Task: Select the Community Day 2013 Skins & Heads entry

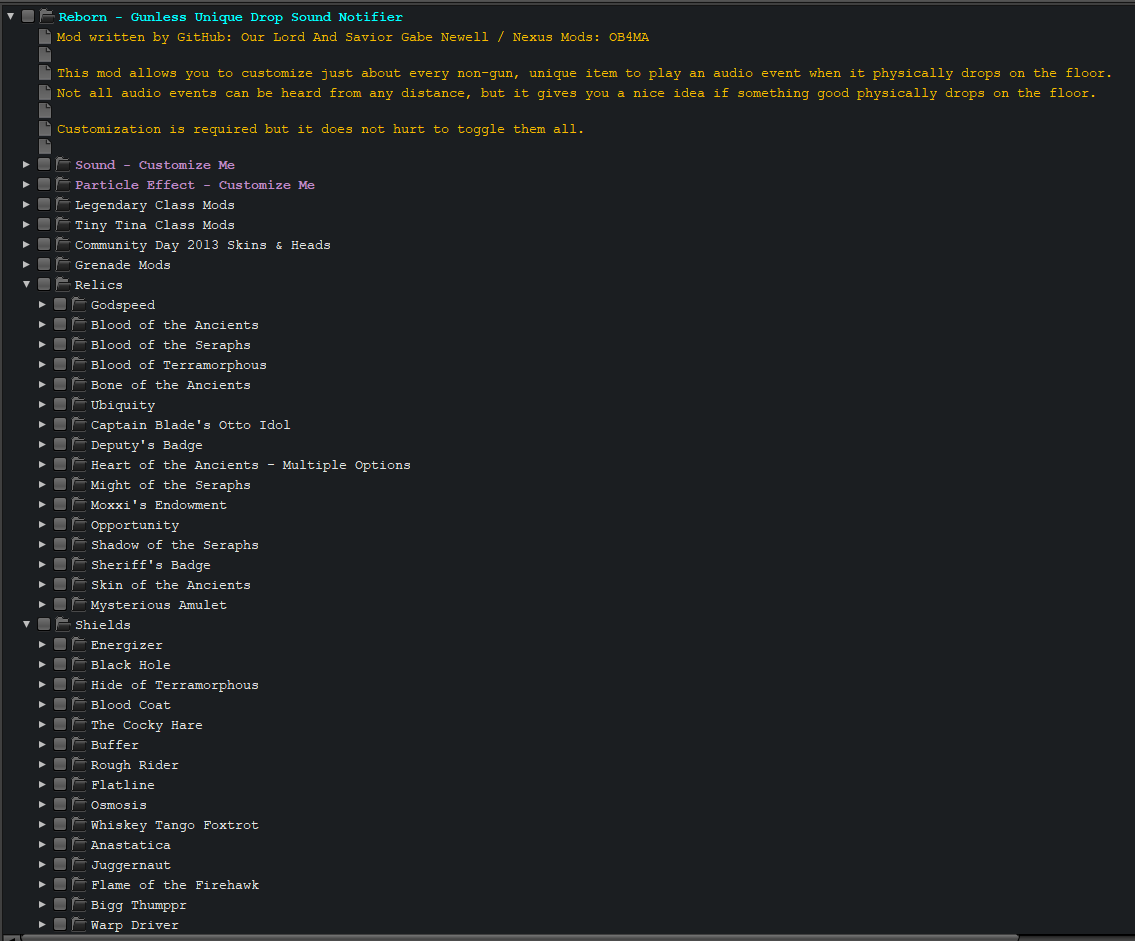Action: pyautogui.click(x=202, y=245)
